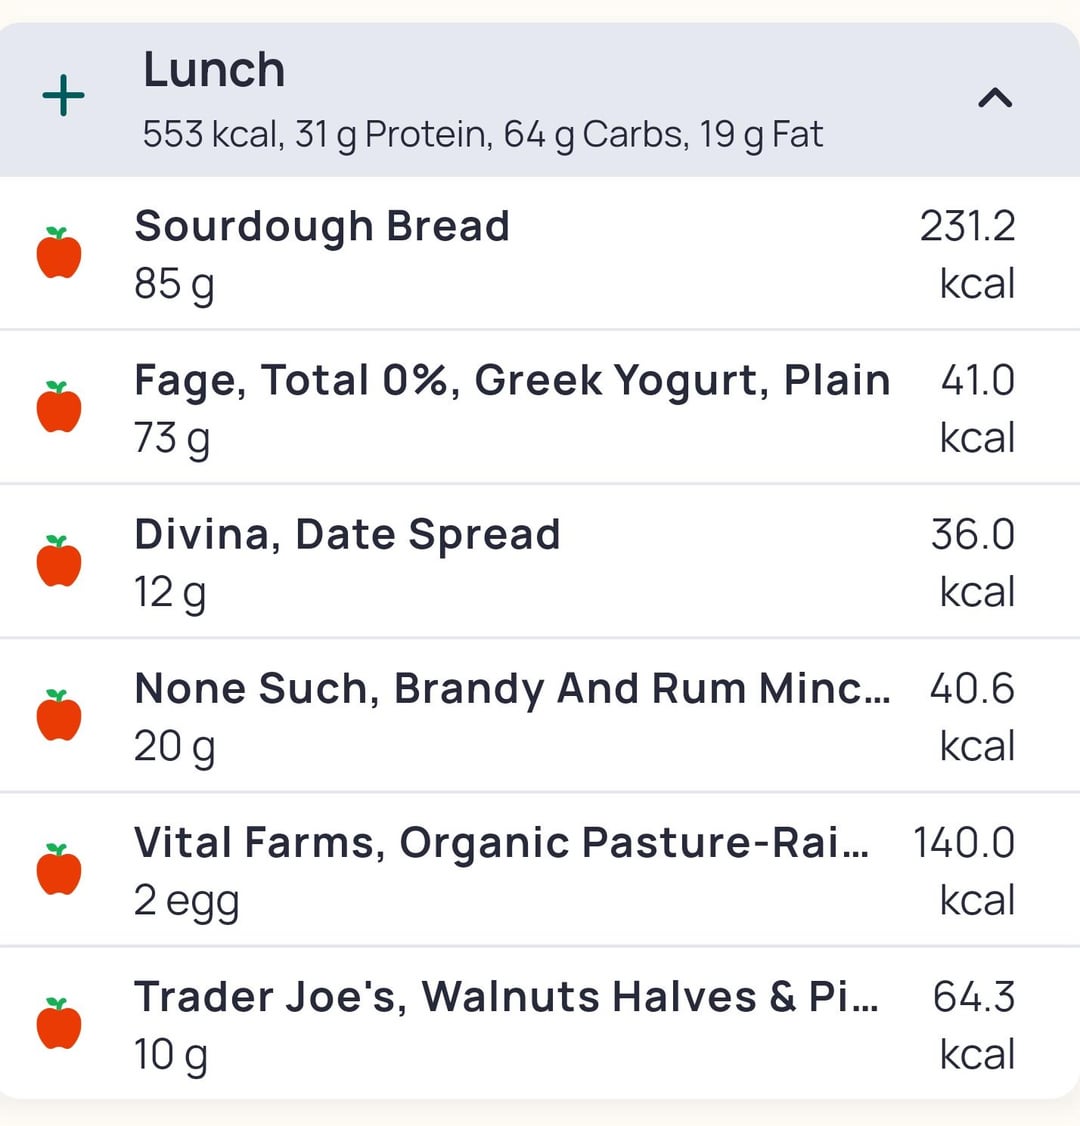1080x1126 pixels.
Task: Click the 140.0 kcal value for eggs
Action: (x=963, y=842)
